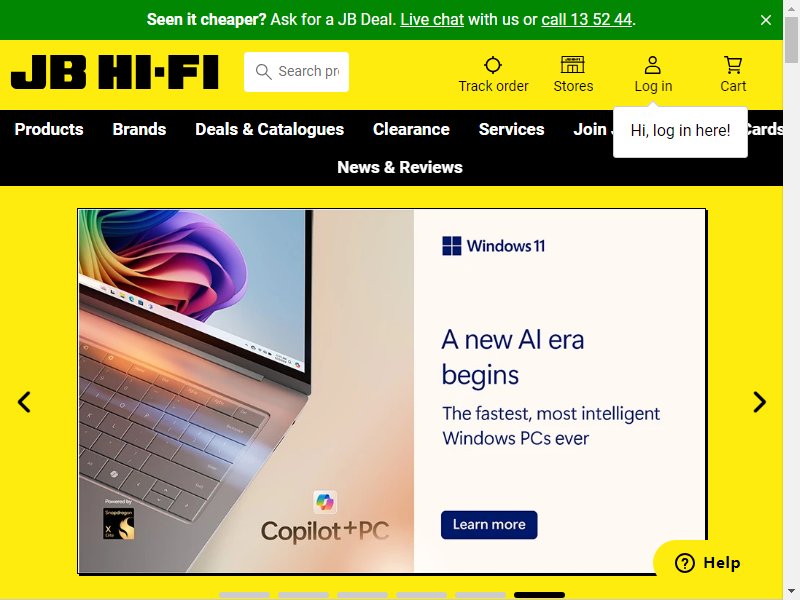Select Clearance in navigation bar
The width and height of the screenshot is (800, 600).
coord(411,129)
